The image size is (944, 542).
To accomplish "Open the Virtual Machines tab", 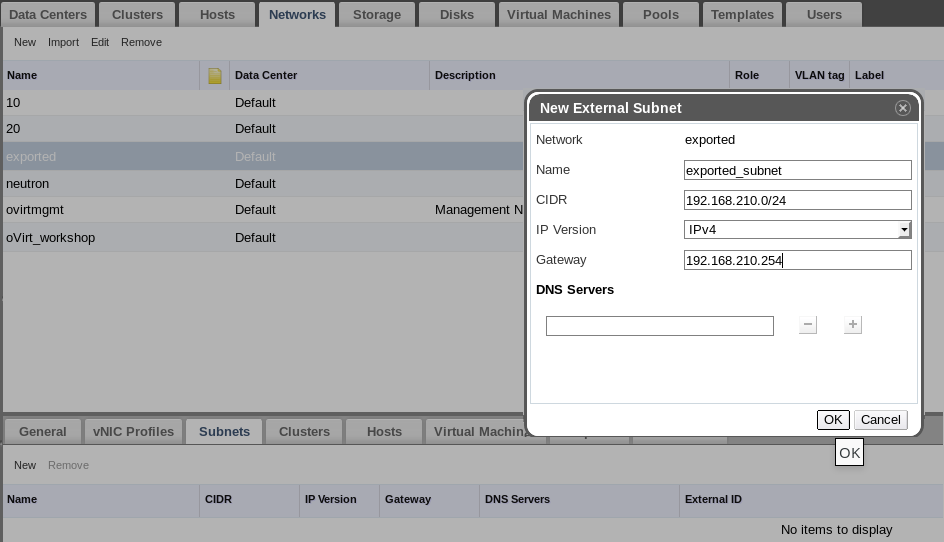I will (x=559, y=14).
